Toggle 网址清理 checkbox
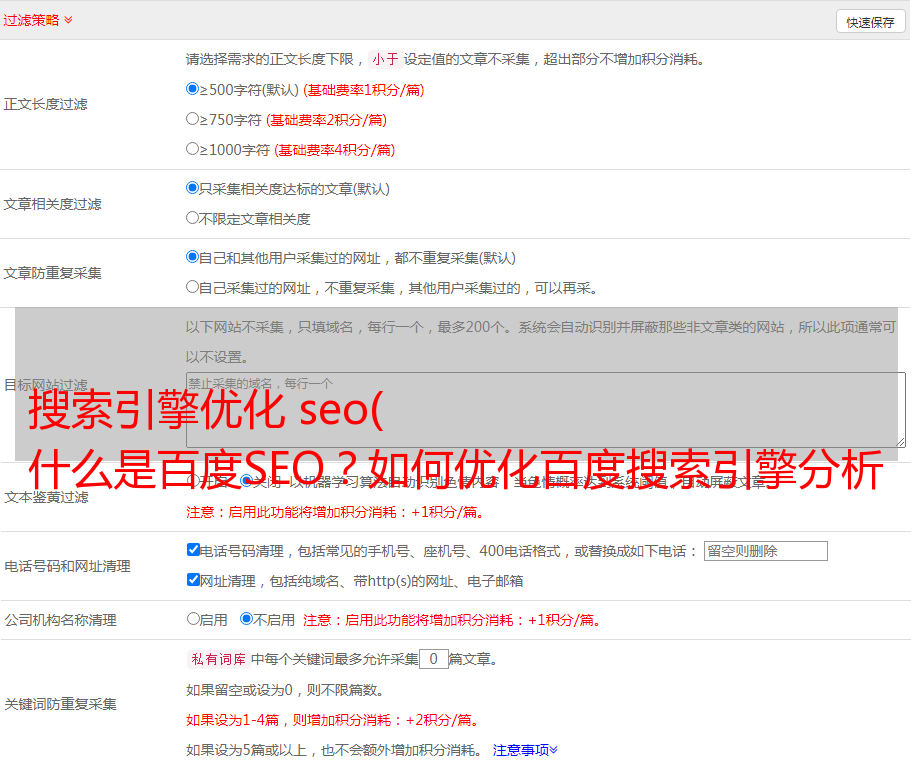Screen dimensions: 912x768 click(193, 579)
